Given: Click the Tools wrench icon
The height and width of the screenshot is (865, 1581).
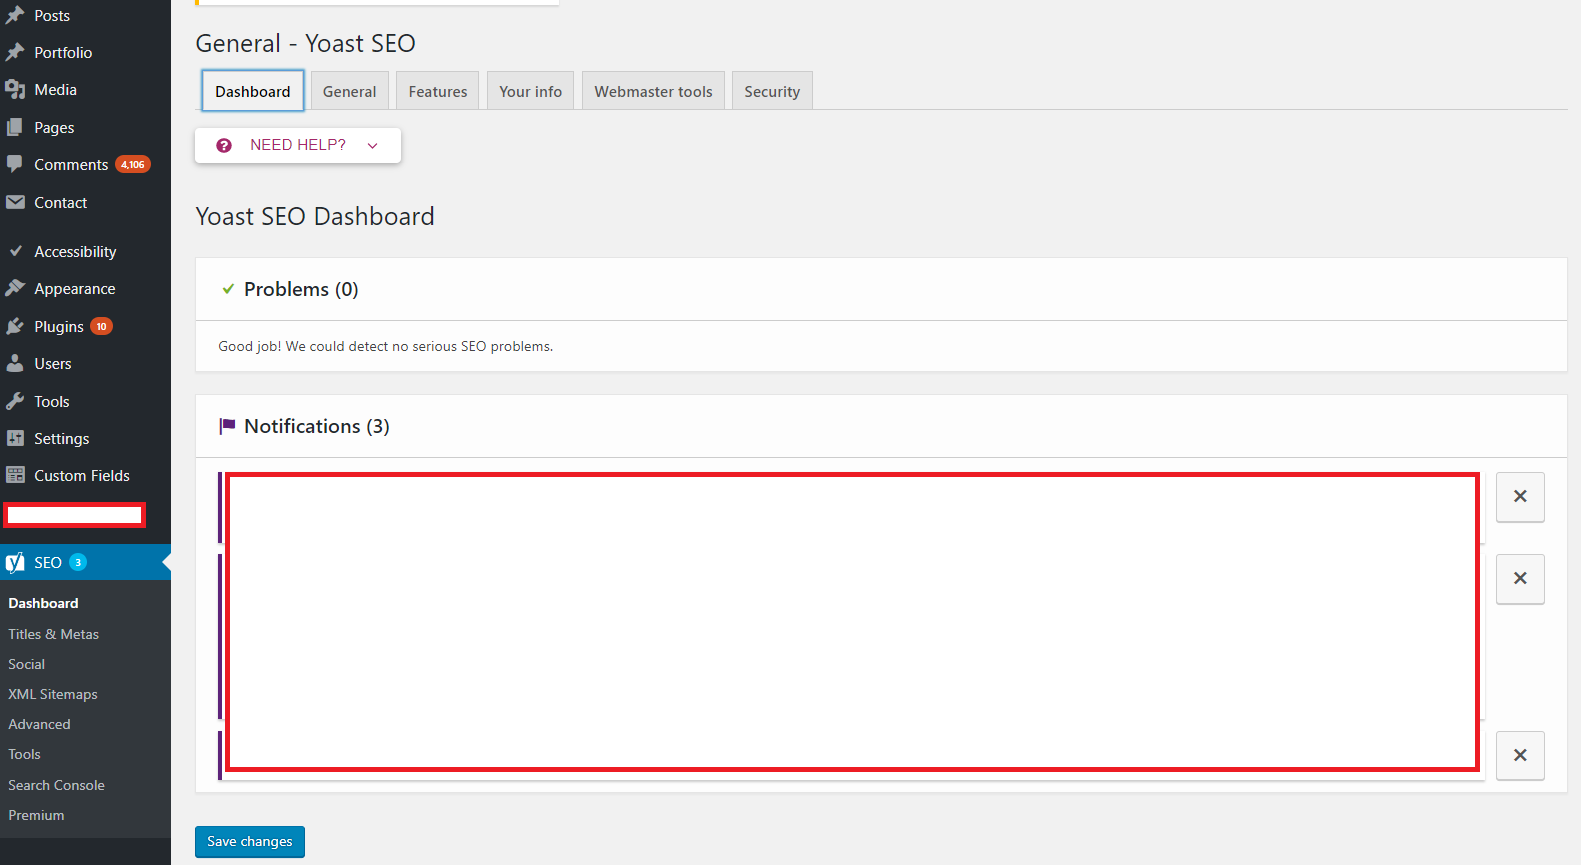Looking at the screenshot, I should pos(15,401).
